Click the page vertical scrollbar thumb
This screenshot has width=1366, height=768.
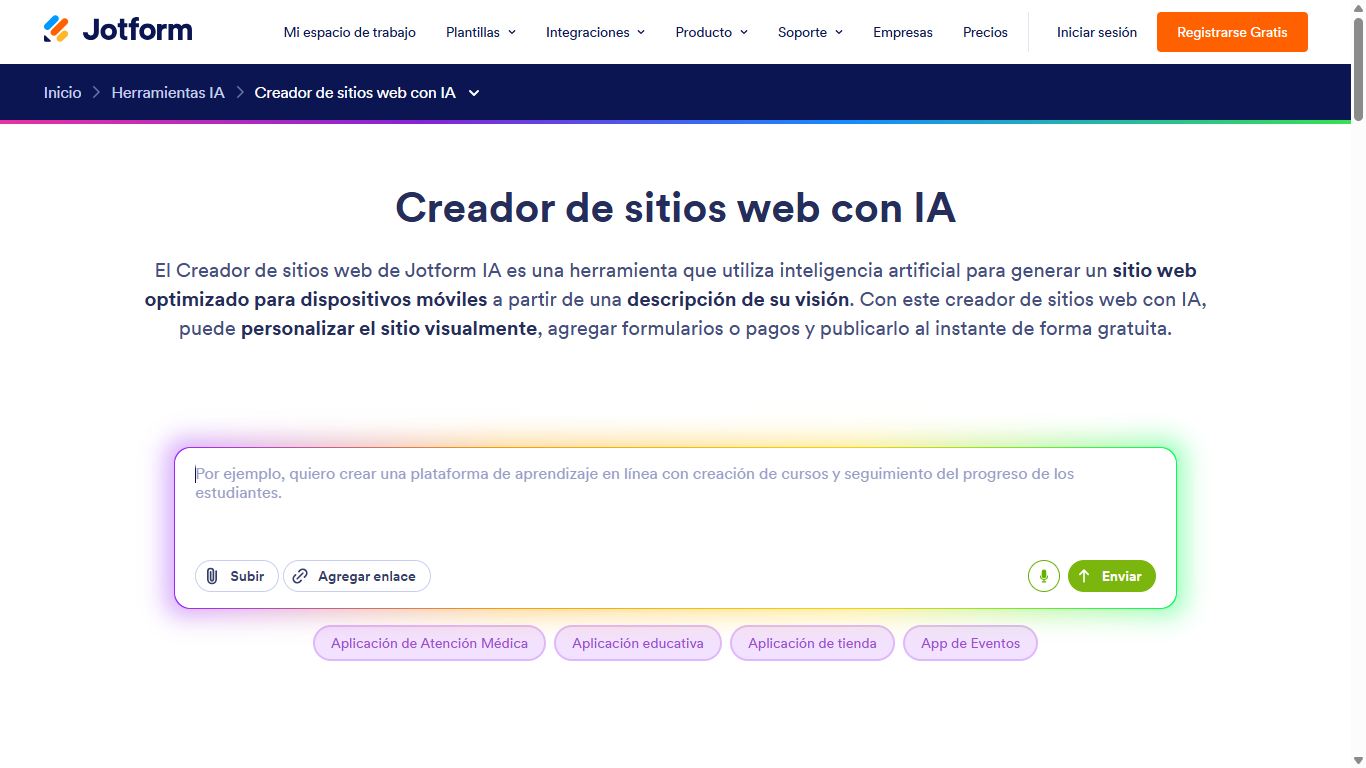coord(1358,68)
